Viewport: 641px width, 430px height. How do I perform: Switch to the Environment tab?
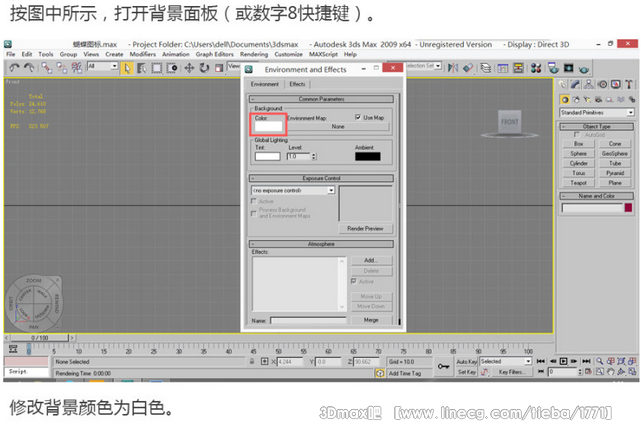(x=265, y=84)
